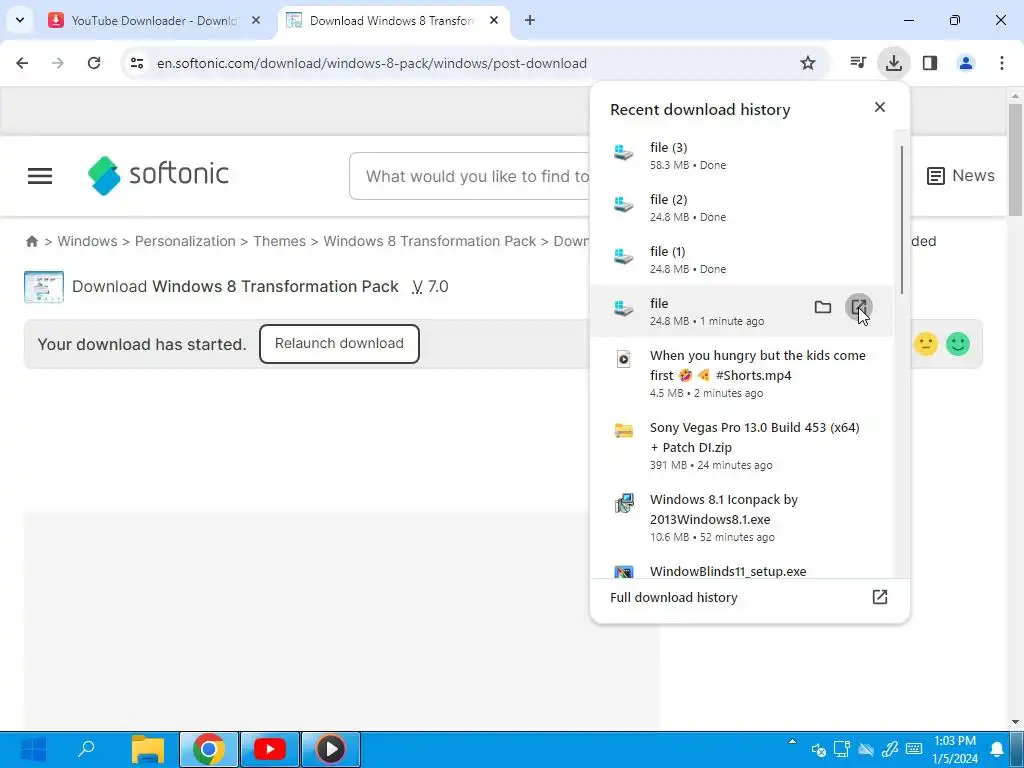Image resolution: width=1024 pixels, height=768 pixels.
Task: Open the Windows breadcrumb link
Action: click(x=88, y=241)
